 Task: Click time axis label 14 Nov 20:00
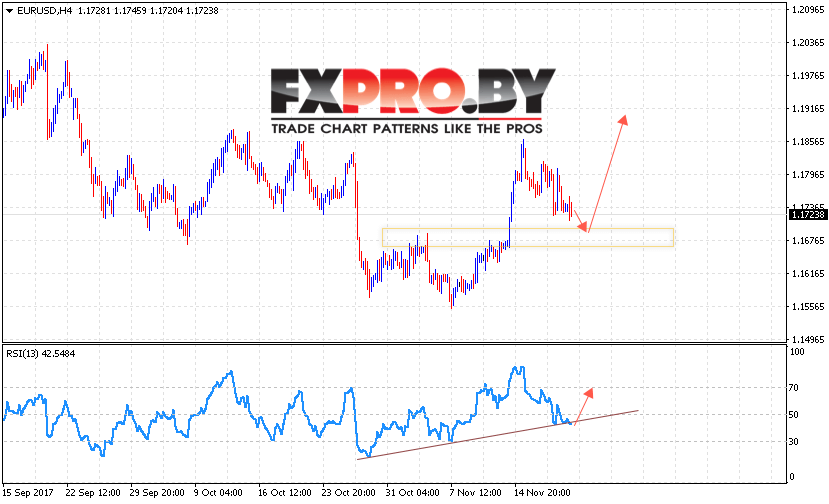tap(542, 492)
